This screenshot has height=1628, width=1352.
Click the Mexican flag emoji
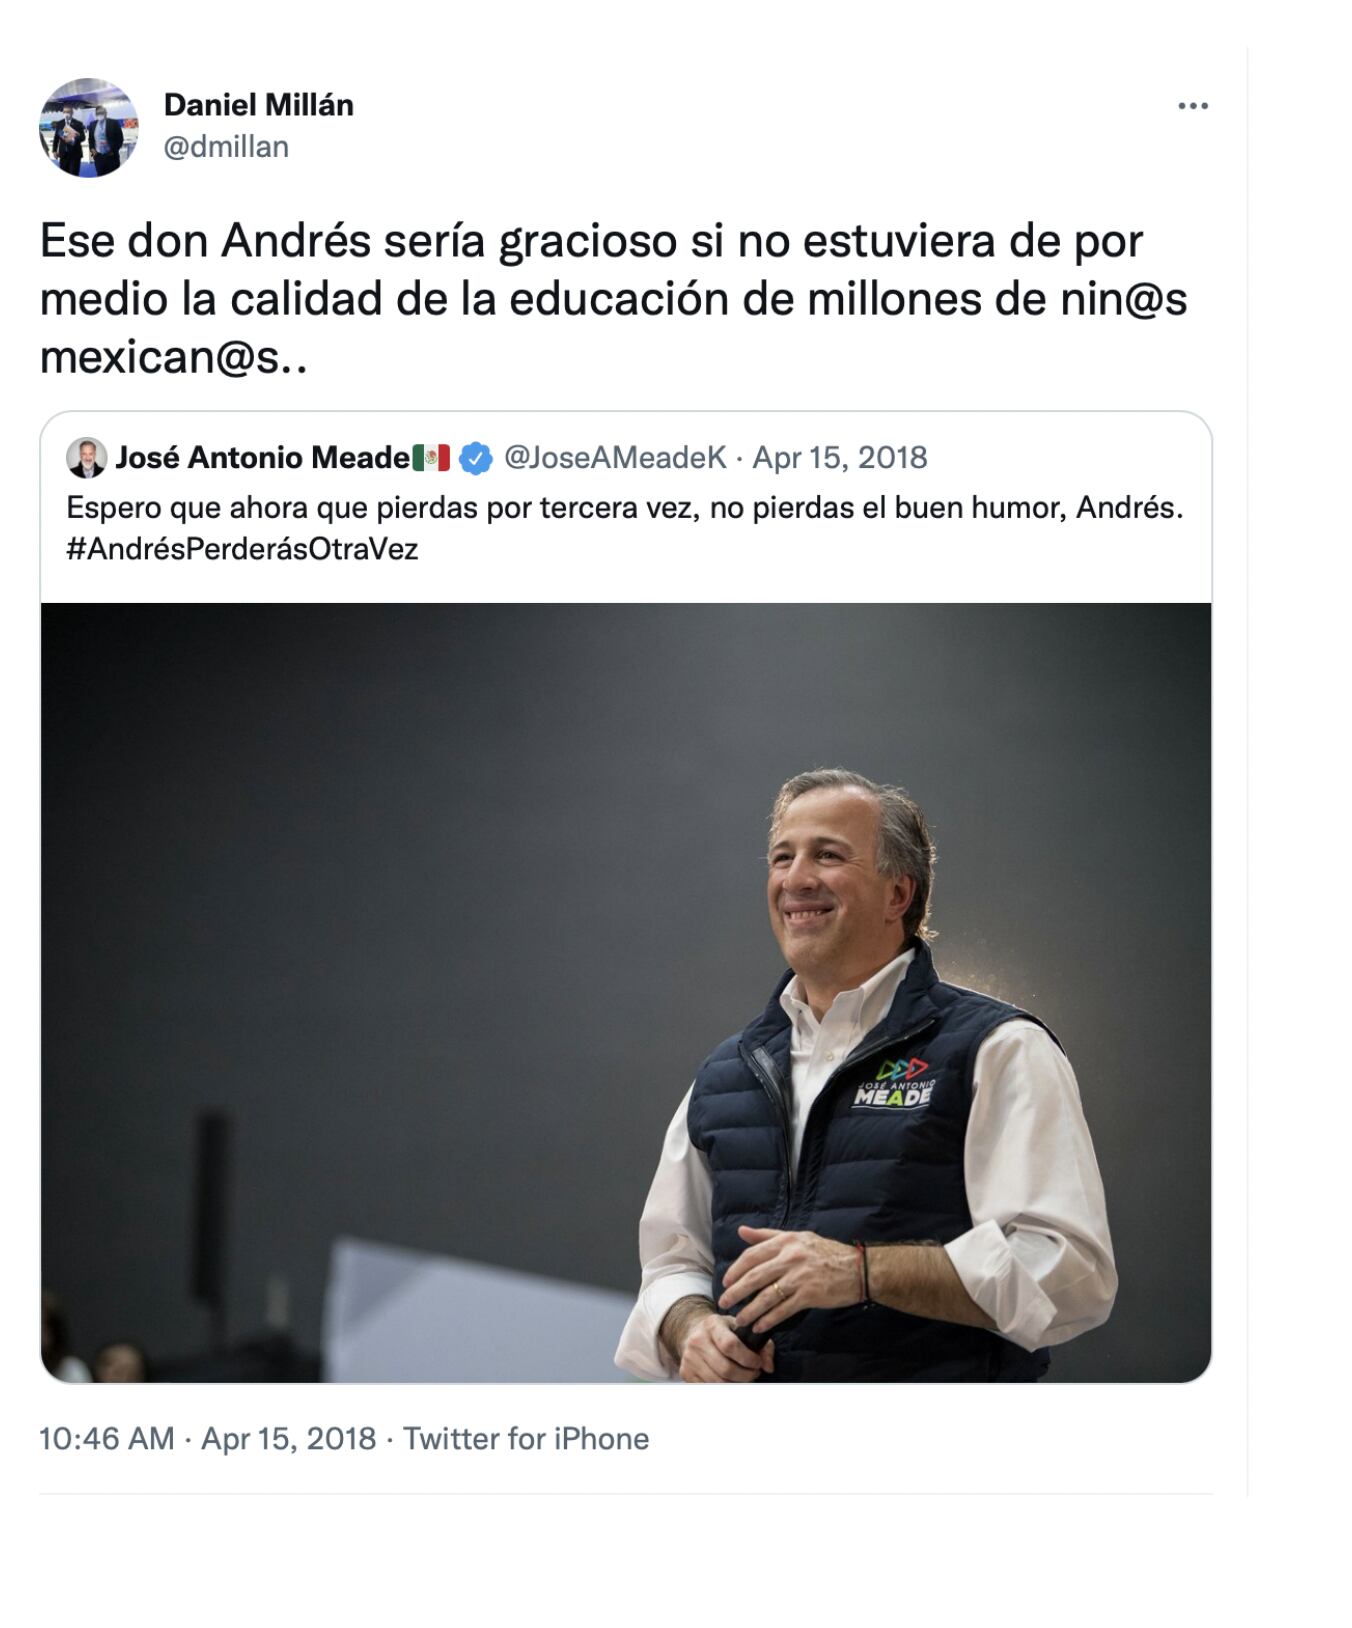tap(431, 458)
